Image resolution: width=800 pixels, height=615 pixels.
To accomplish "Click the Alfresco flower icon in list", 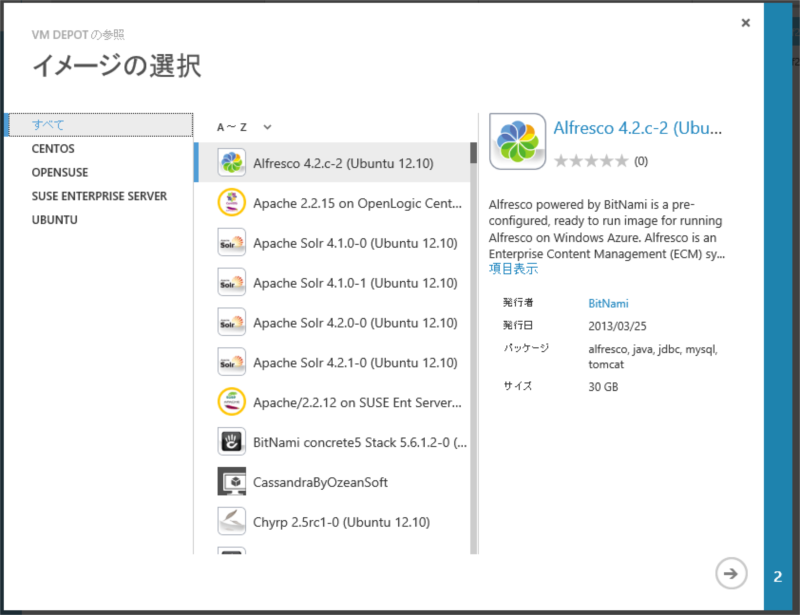I will pos(232,162).
